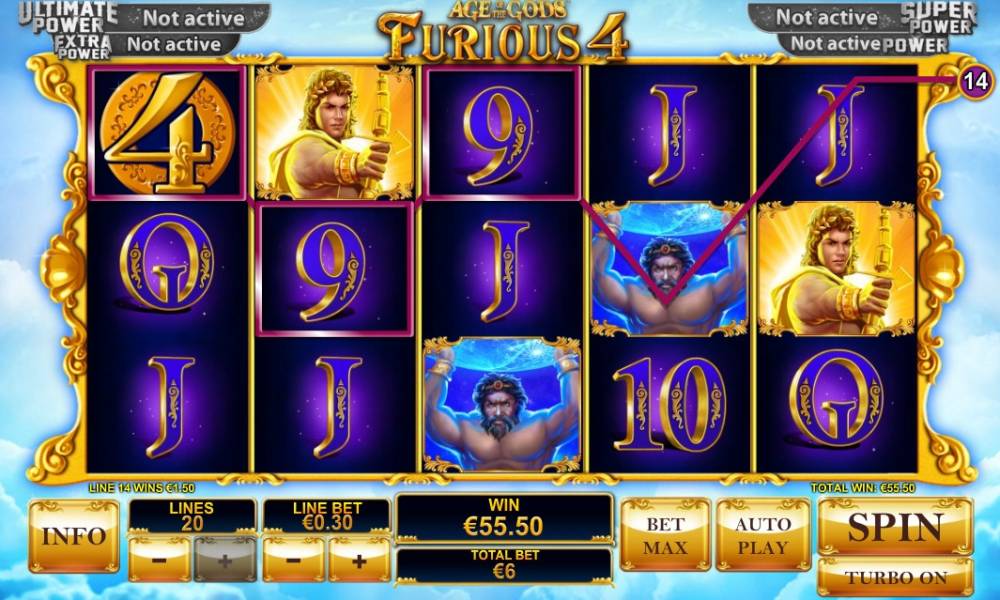Click the archer god symbol on reel two
Image resolution: width=1000 pixels, height=600 pixels.
pyautogui.click(x=334, y=133)
